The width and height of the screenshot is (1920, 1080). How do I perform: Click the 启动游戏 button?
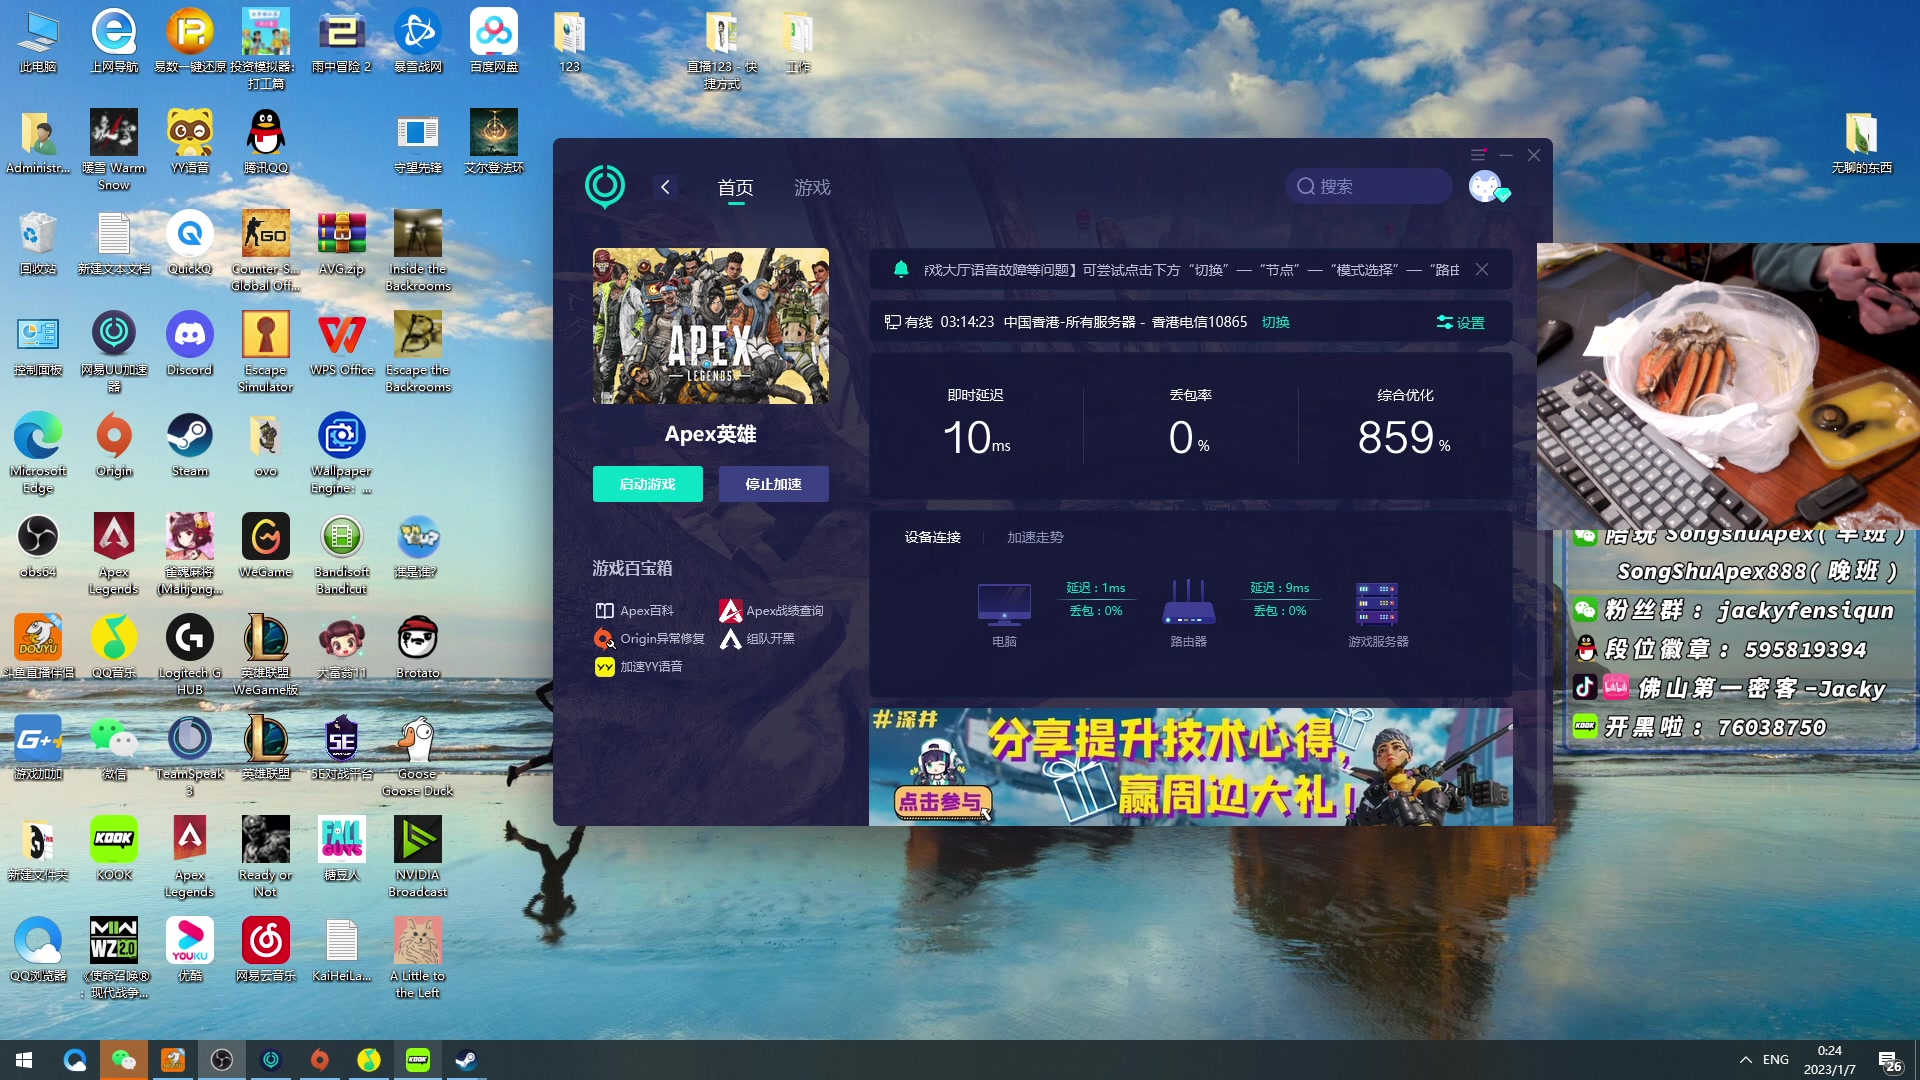click(647, 484)
